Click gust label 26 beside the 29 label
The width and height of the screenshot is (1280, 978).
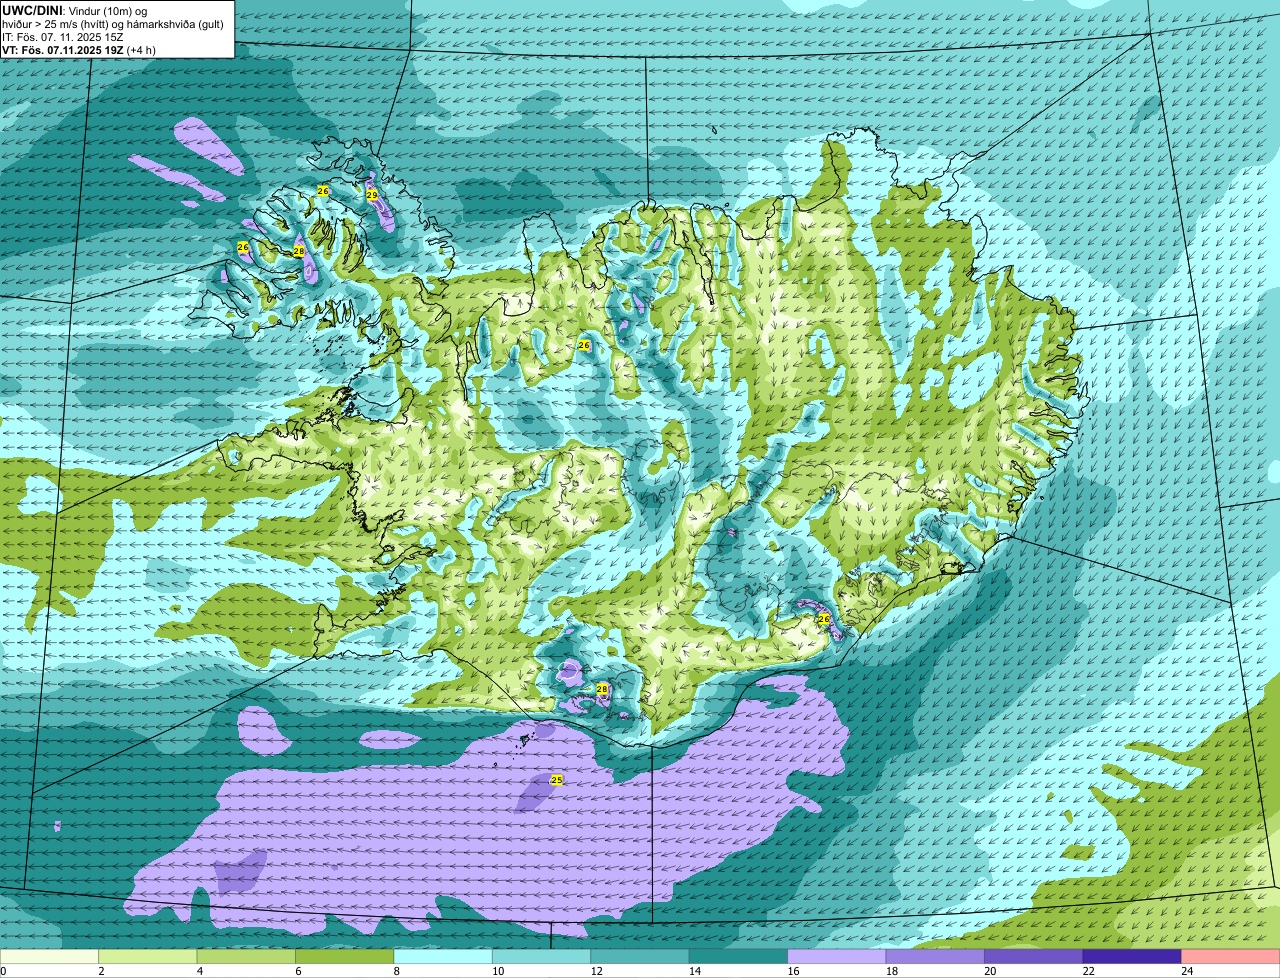tap(323, 190)
